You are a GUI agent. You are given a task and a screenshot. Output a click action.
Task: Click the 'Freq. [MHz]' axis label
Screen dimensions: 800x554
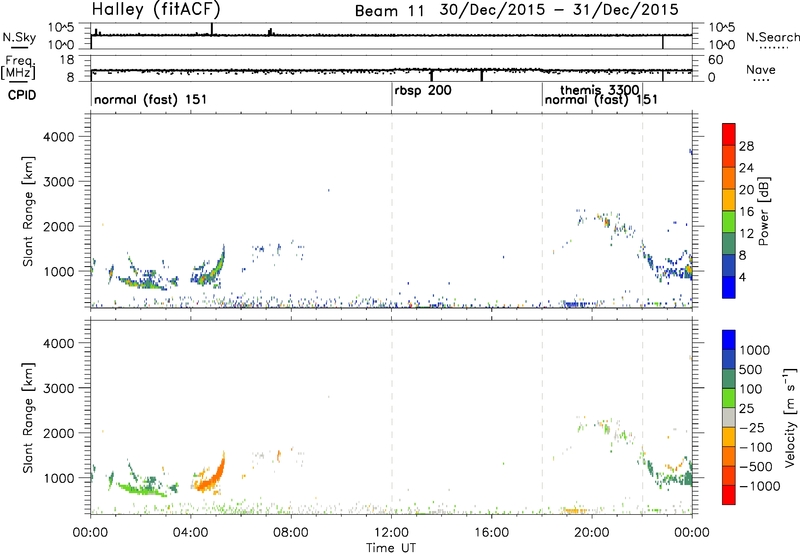[19, 67]
